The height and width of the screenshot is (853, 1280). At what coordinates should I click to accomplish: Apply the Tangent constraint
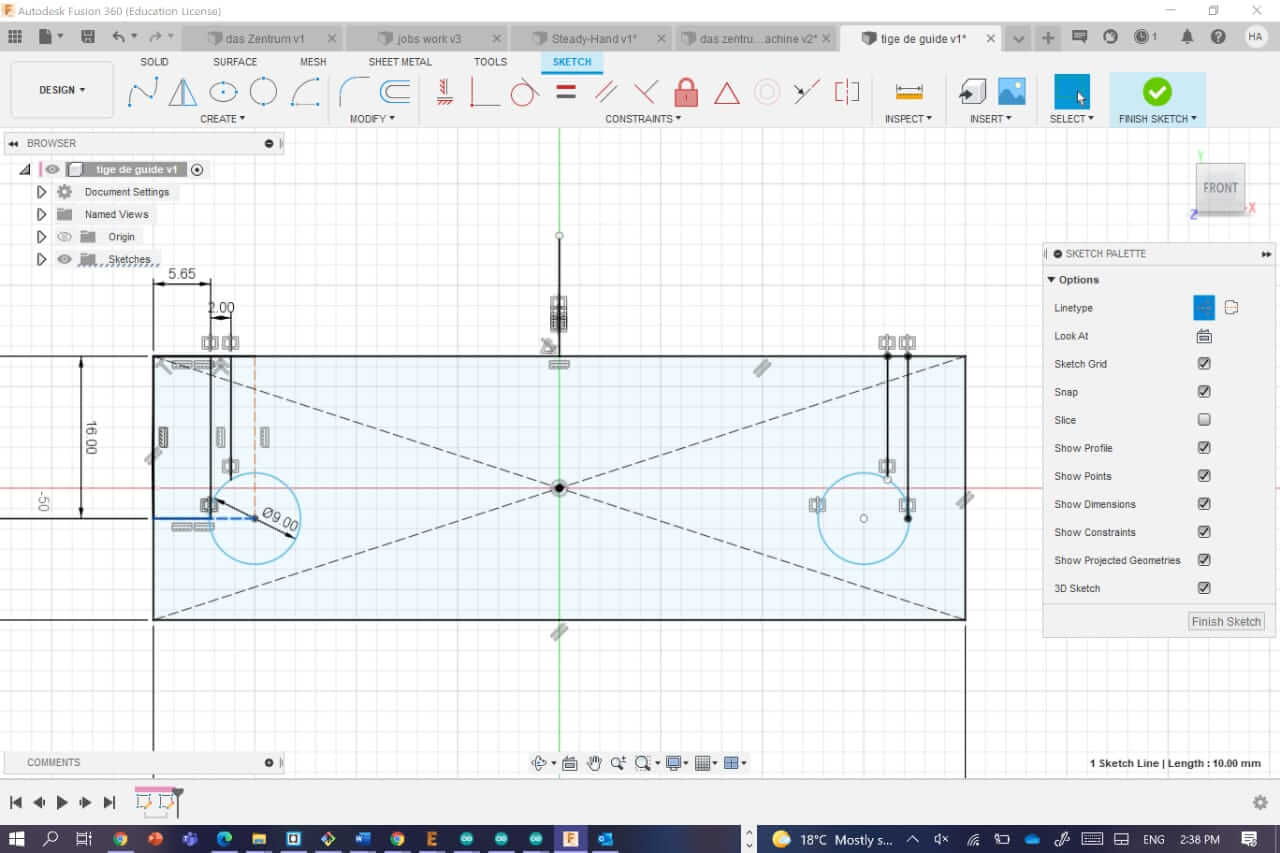click(x=525, y=92)
